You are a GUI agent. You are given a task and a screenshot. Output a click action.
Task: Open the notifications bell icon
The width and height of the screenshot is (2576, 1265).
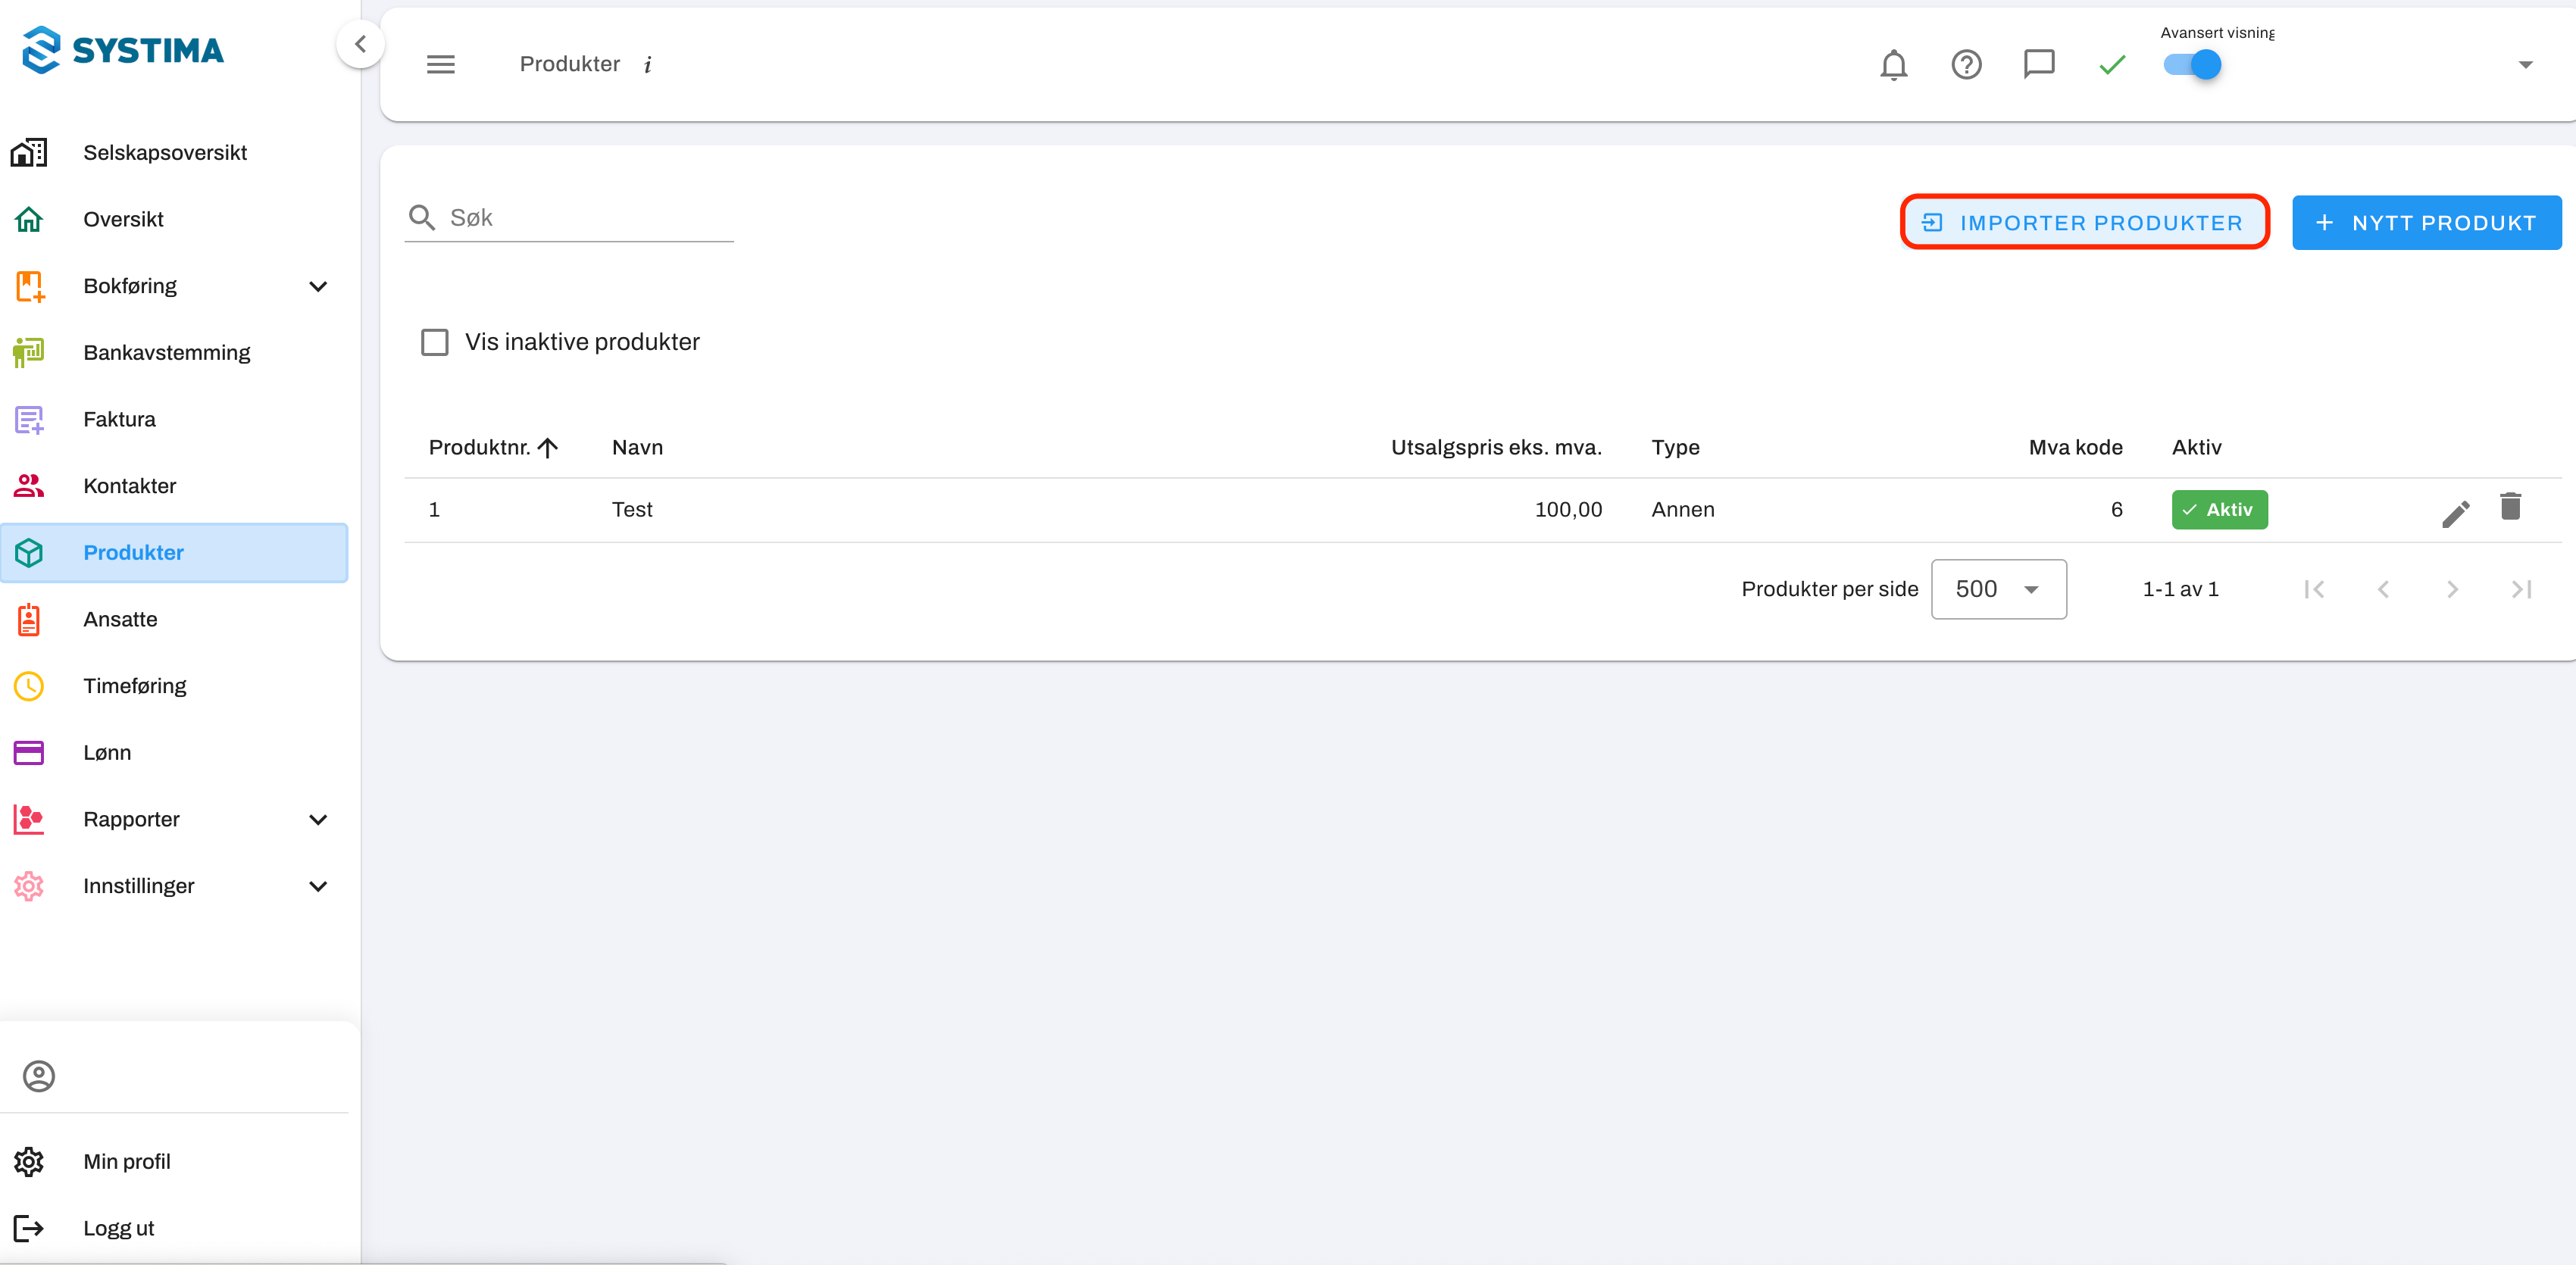[x=1893, y=65]
